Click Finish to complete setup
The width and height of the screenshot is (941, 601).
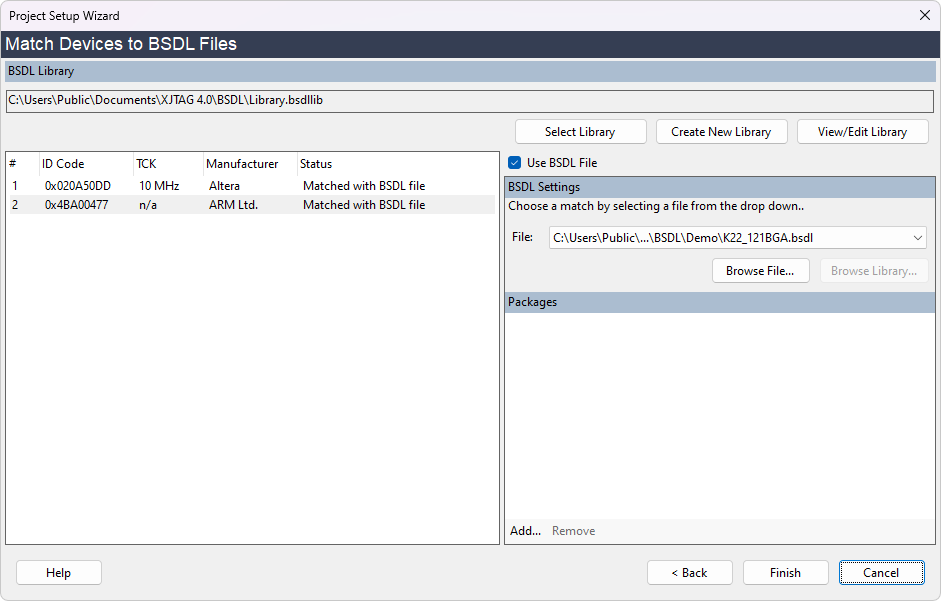click(785, 573)
